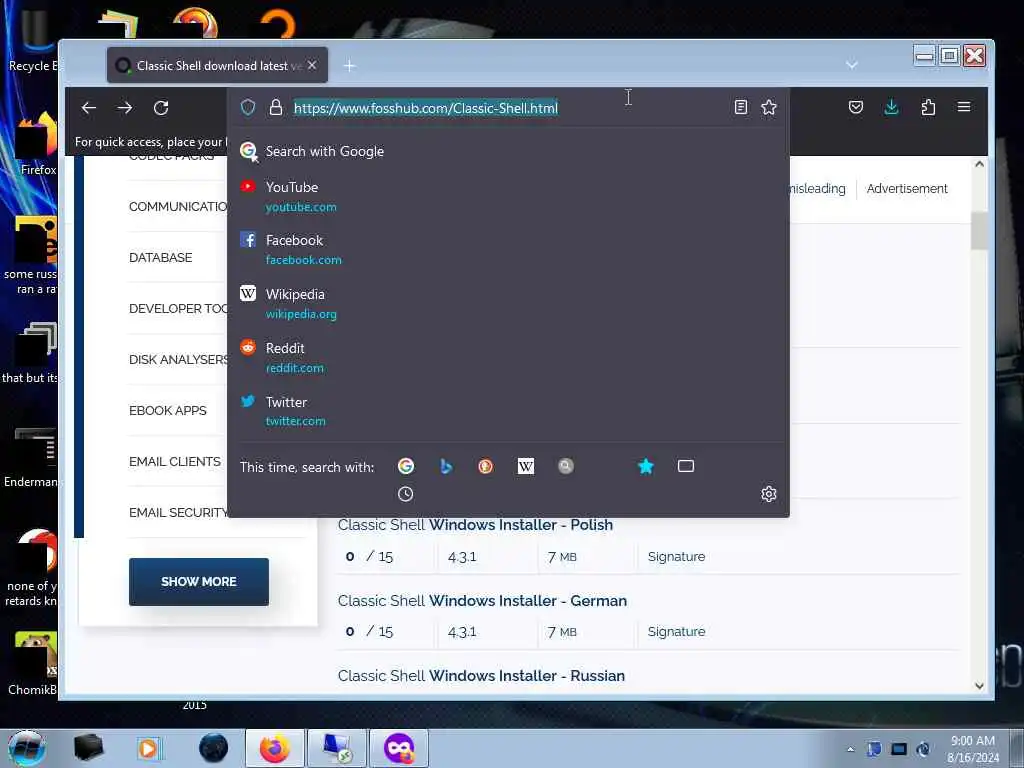Open the EMAIL CLIENTS category link
Screen dimensions: 1024x768
[x=175, y=461]
